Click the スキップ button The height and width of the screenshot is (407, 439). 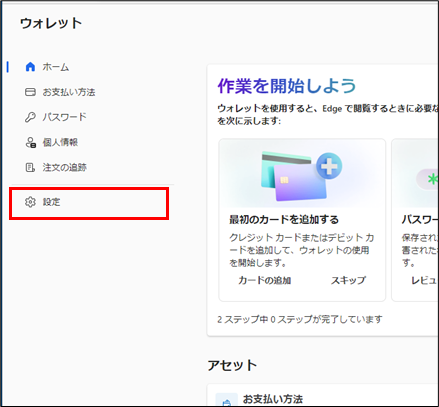348,280
